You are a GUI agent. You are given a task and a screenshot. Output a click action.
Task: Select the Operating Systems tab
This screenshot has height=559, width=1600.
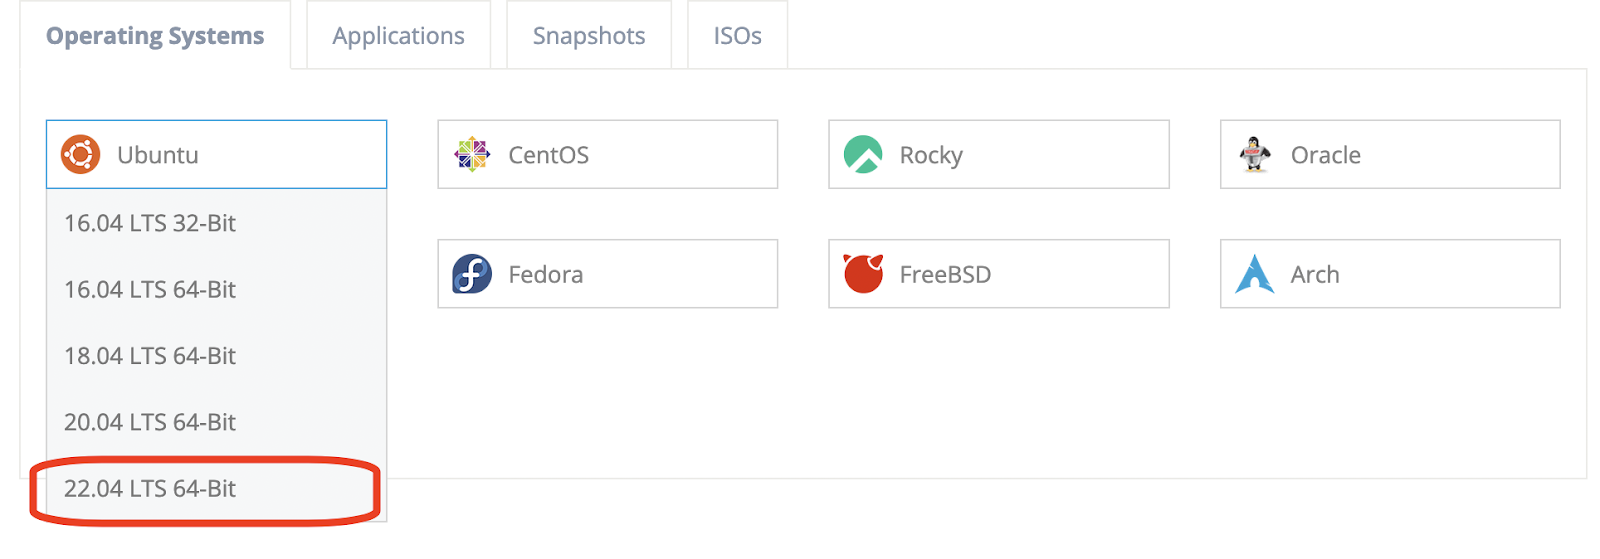pyautogui.click(x=155, y=36)
